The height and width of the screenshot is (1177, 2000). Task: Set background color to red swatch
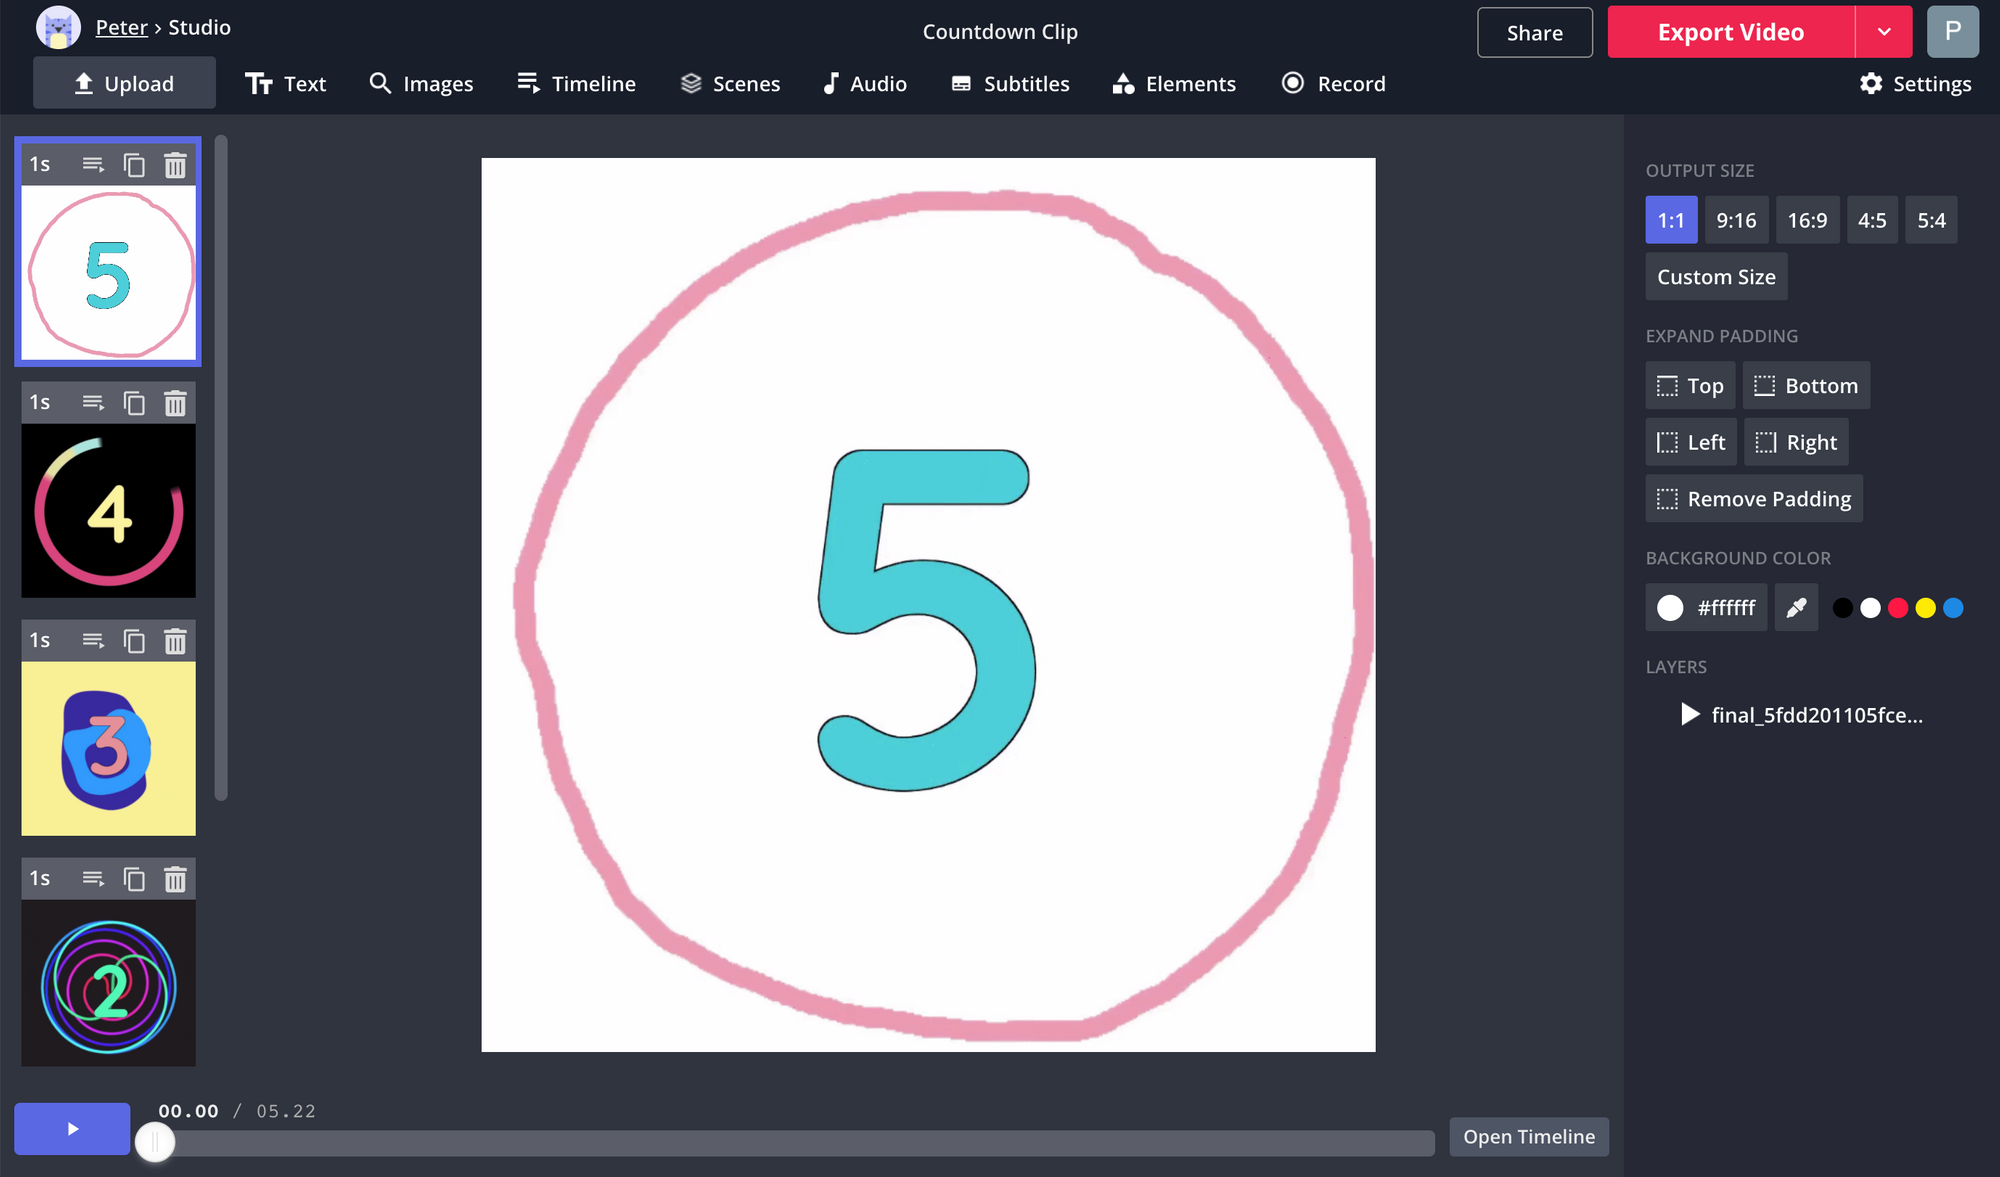(1898, 607)
